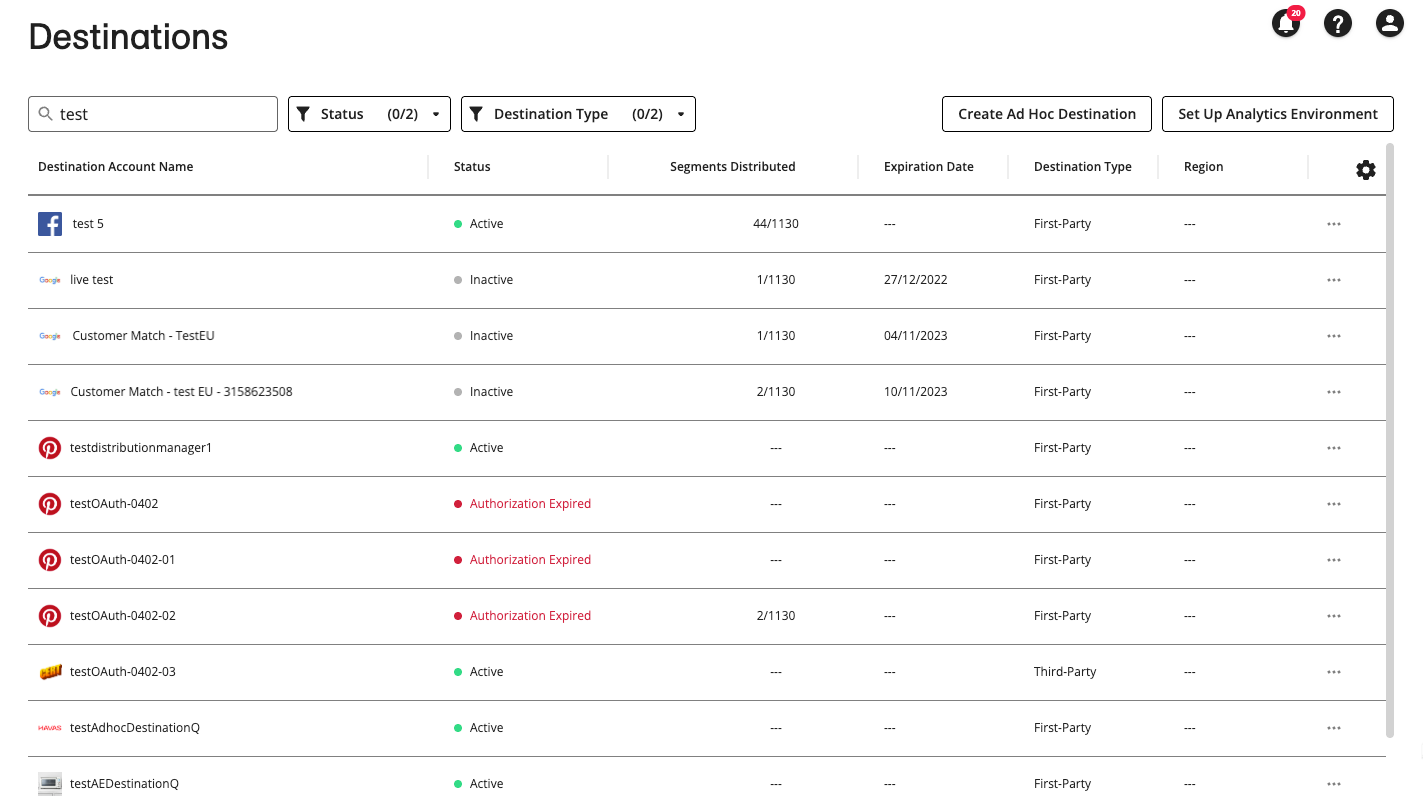This screenshot has height=802, width=1423.
Task: Click the Authorization Expired status for testOAuth-0402
Action: [x=530, y=504]
